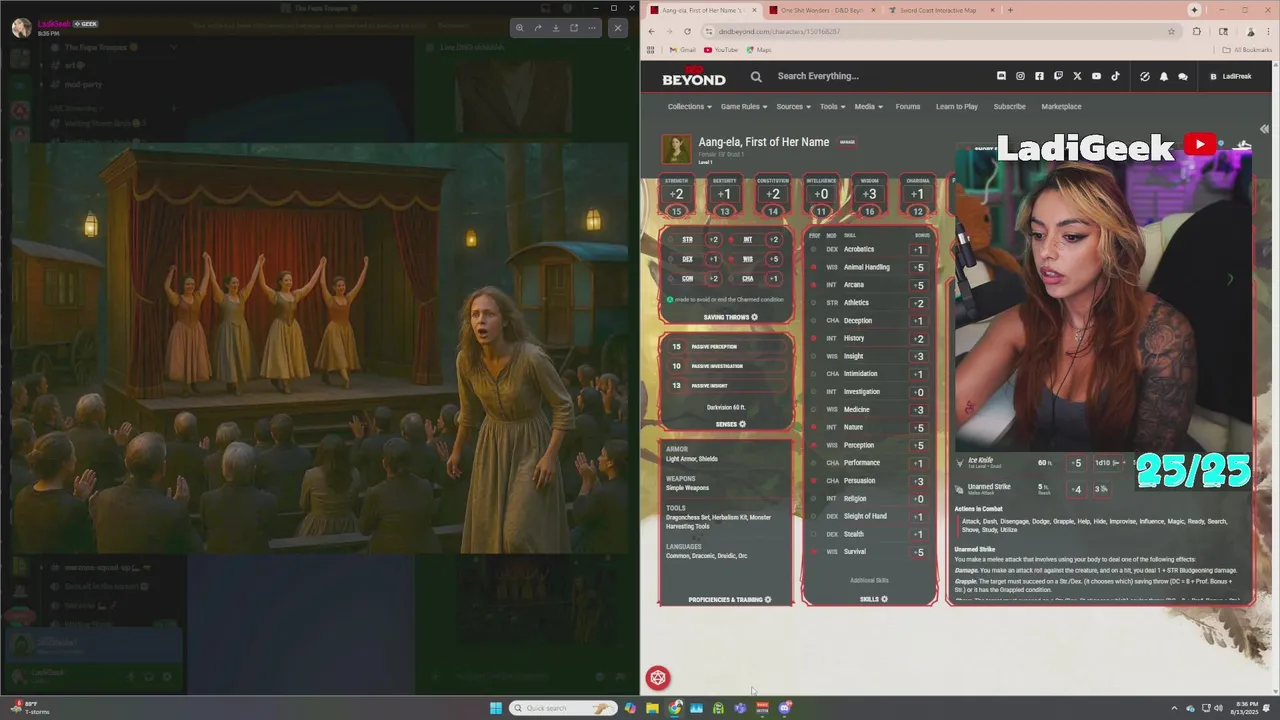Toggle Arcana proficiency dot
The height and width of the screenshot is (720, 1280).
pyautogui.click(x=813, y=285)
